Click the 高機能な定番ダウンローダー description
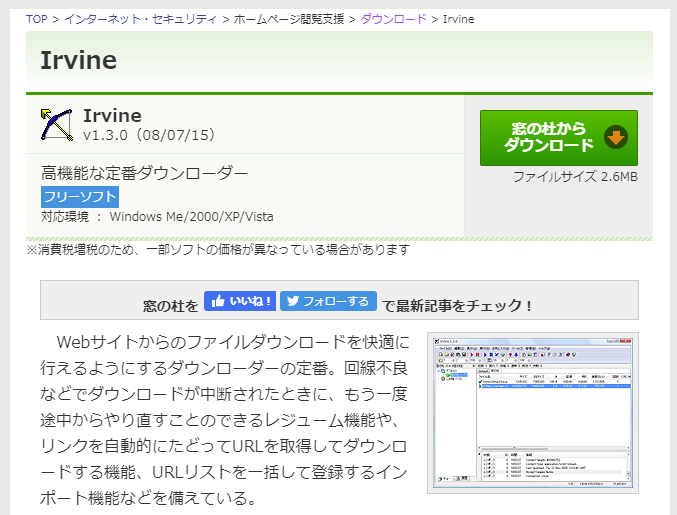This screenshot has height=515, width=677. (x=144, y=173)
